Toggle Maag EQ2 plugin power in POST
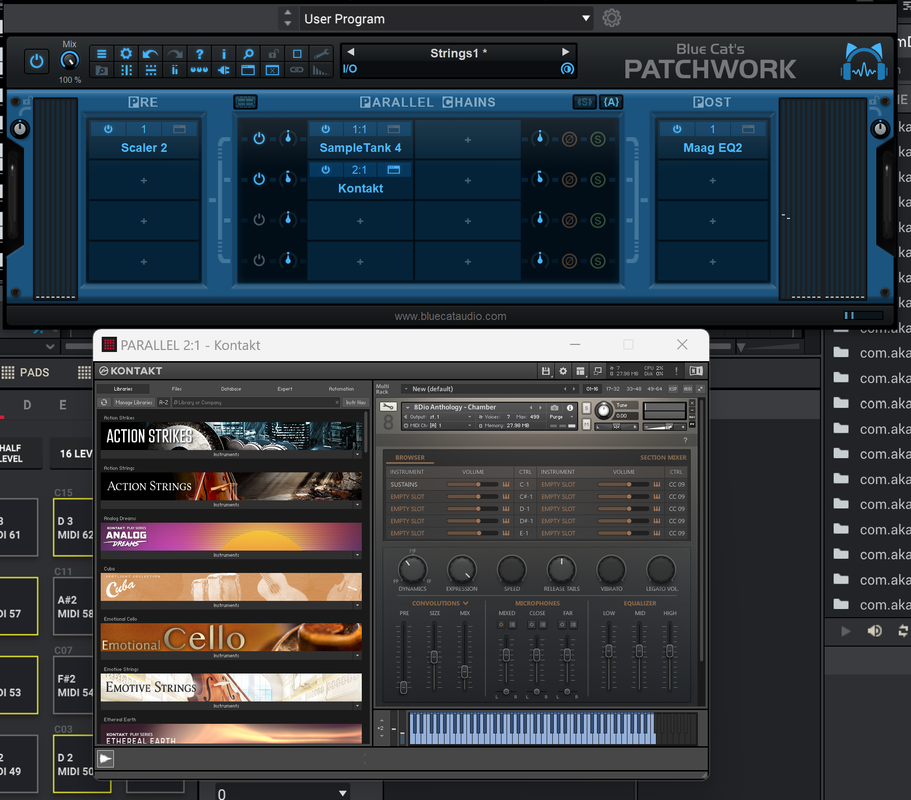Screen dimensions: 911x800 tap(677, 129)
